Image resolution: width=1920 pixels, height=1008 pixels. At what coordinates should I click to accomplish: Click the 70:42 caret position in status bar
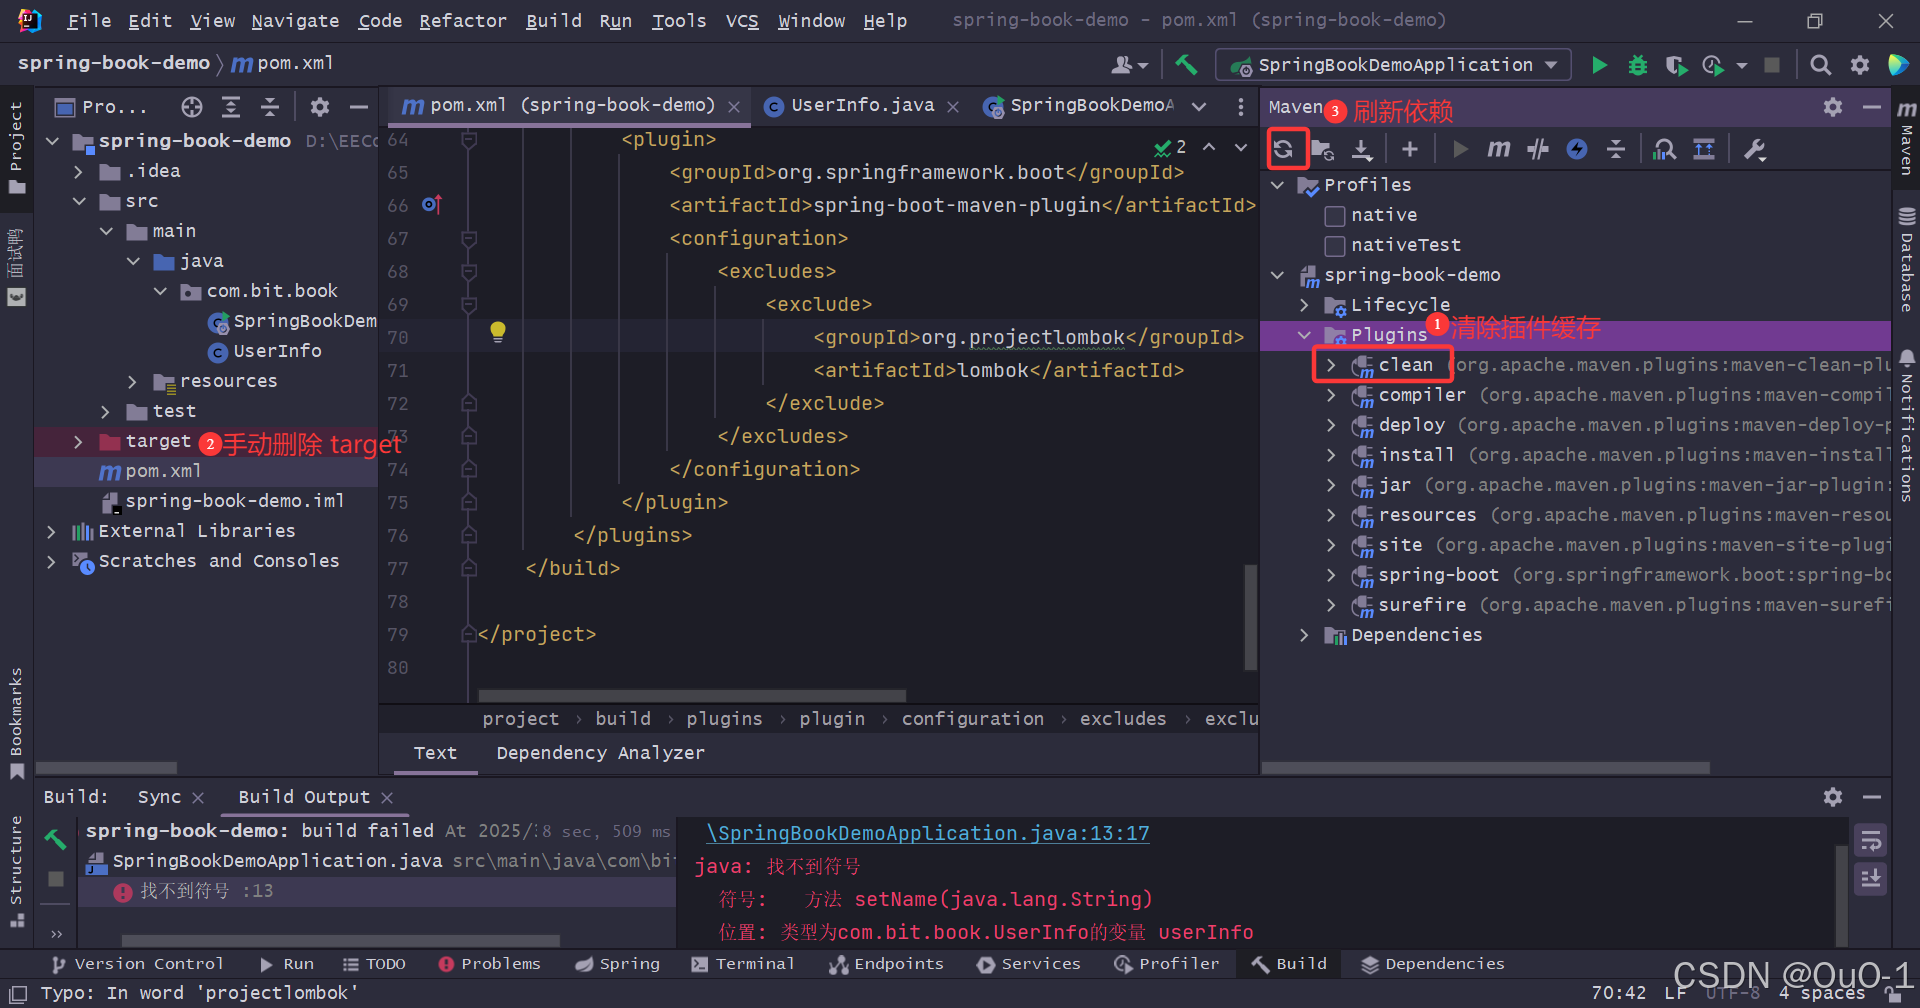1618,993
